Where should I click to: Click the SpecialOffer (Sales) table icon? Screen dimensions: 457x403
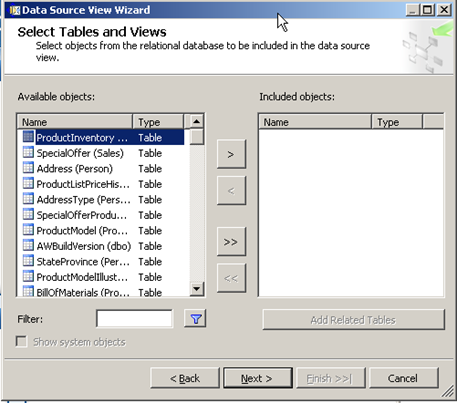click(x=28, y=153)
